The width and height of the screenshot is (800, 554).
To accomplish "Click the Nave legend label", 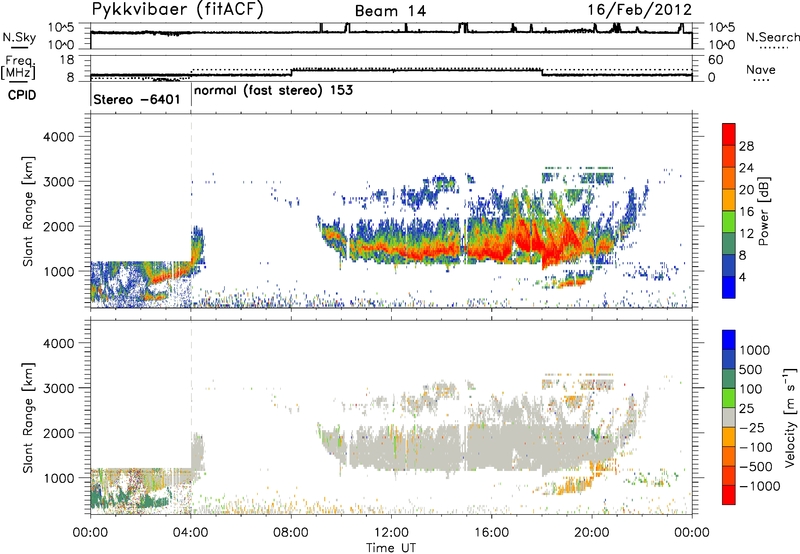I will [761, 70].
